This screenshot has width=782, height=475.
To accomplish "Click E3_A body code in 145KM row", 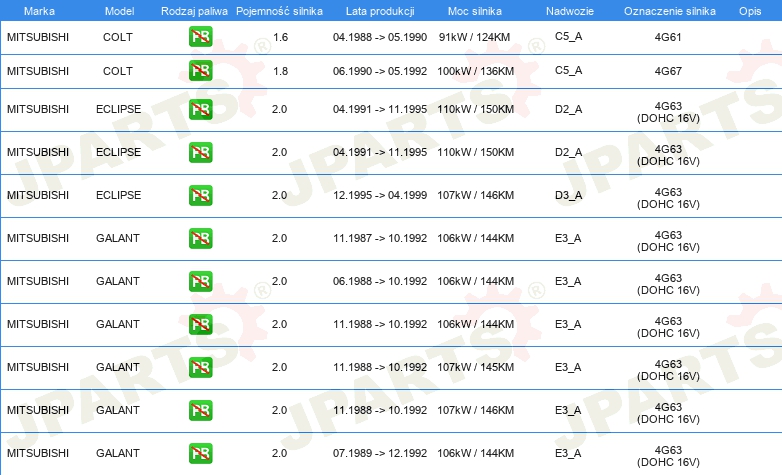I will click(x=568, y=367).
